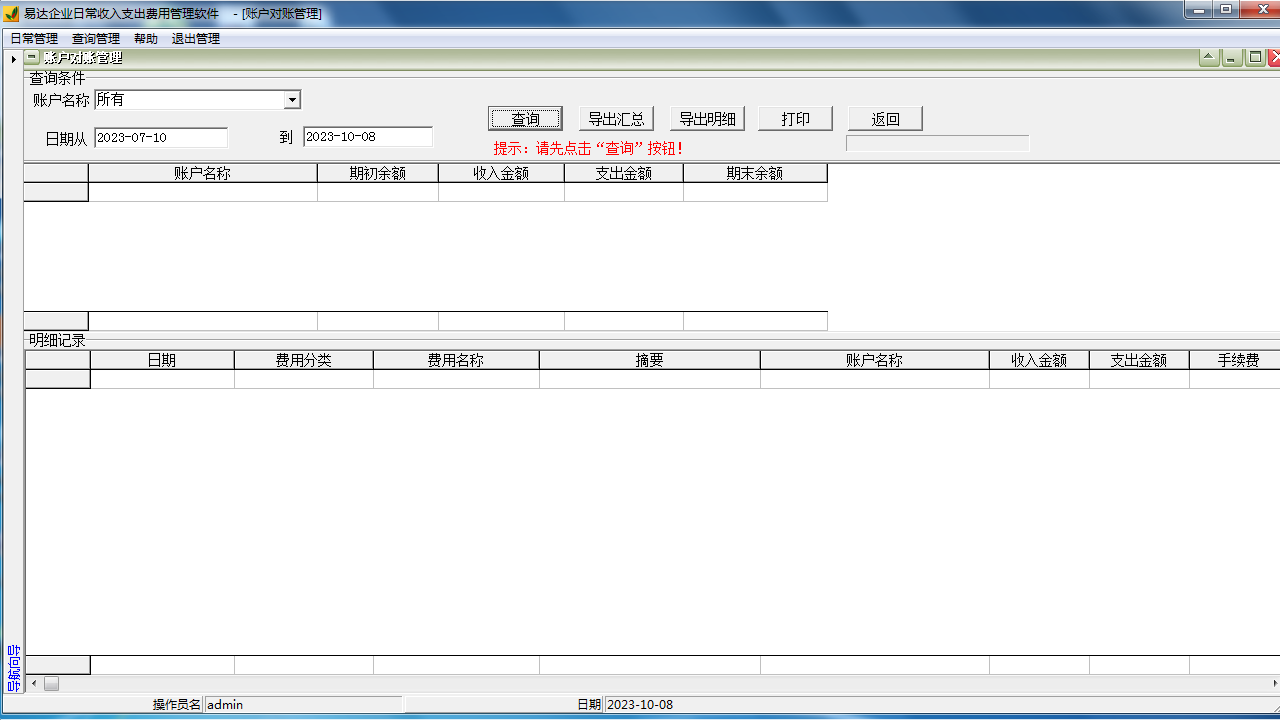
Task: Click the 到 end date field
Action: [x=368, y=137]
